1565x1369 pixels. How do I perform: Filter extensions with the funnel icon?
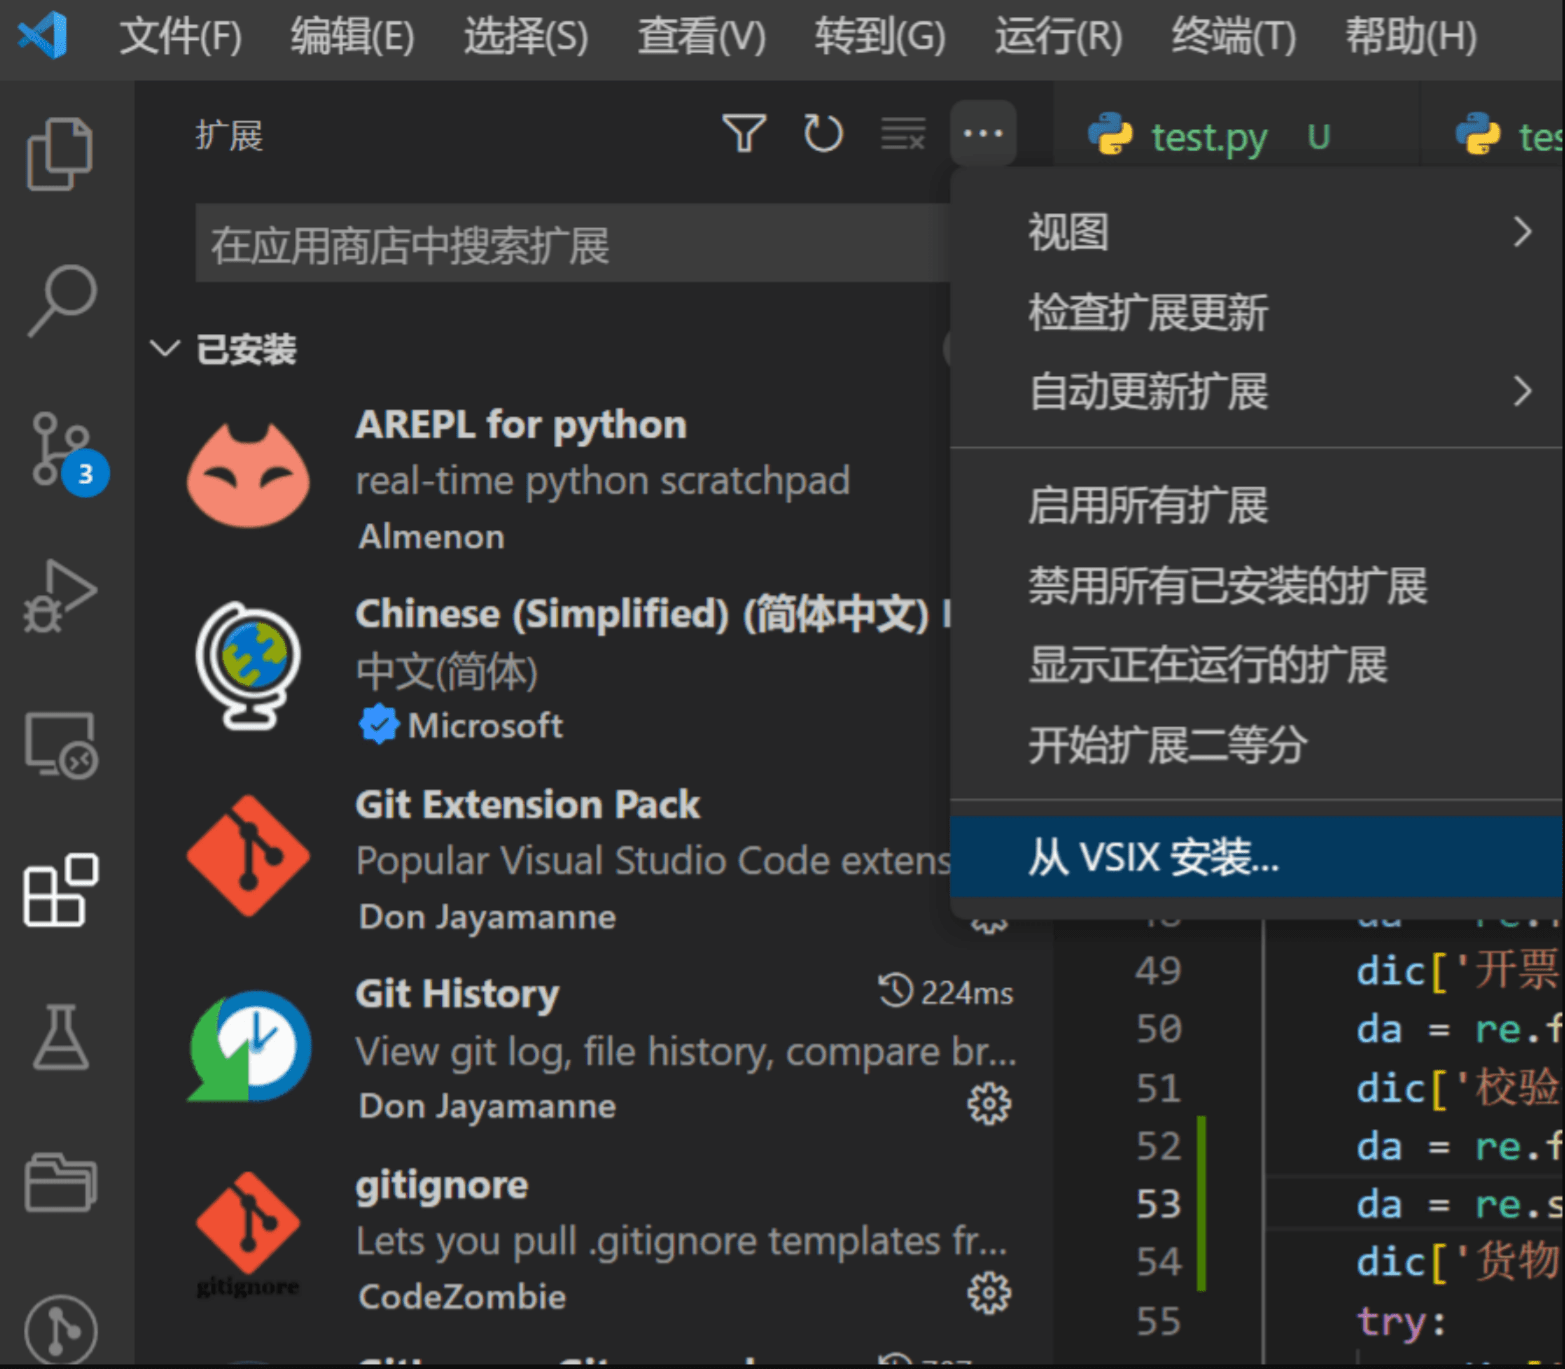tap(744, 133)
